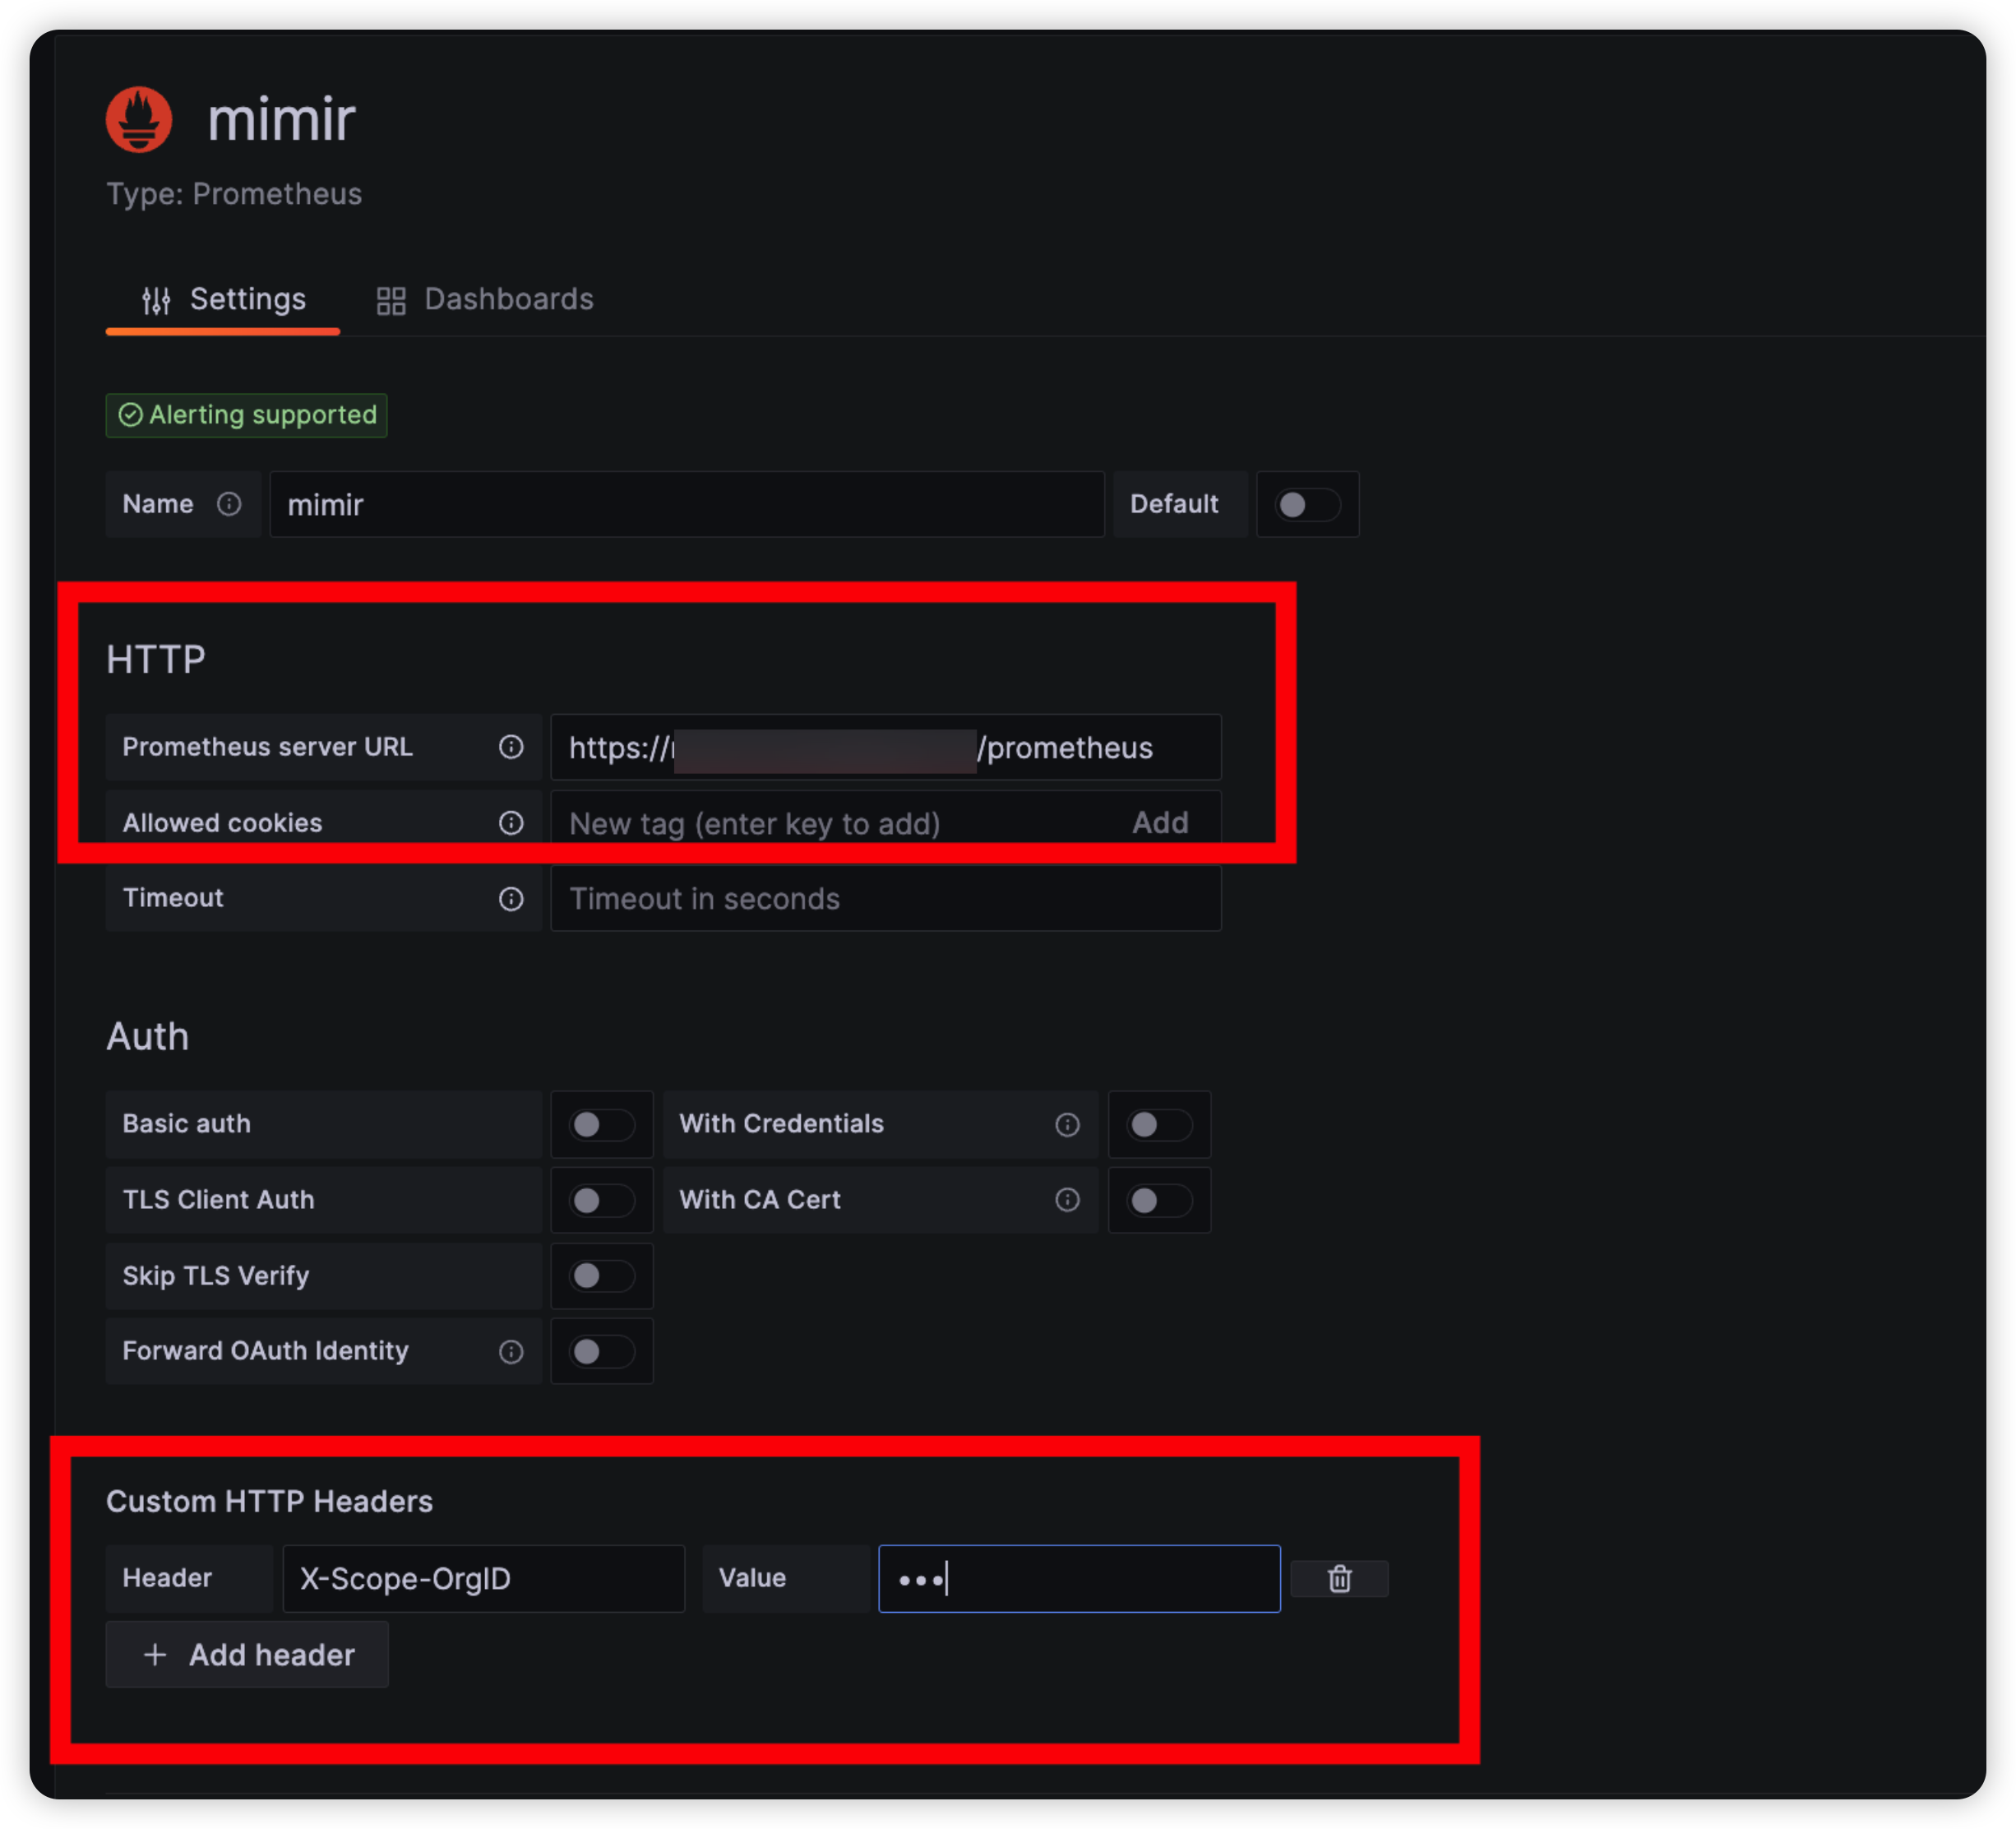Viewport: 2016px width, 1829px height.
Task: Click the Prometheus flame logo icon
Action: pos(139,119)
